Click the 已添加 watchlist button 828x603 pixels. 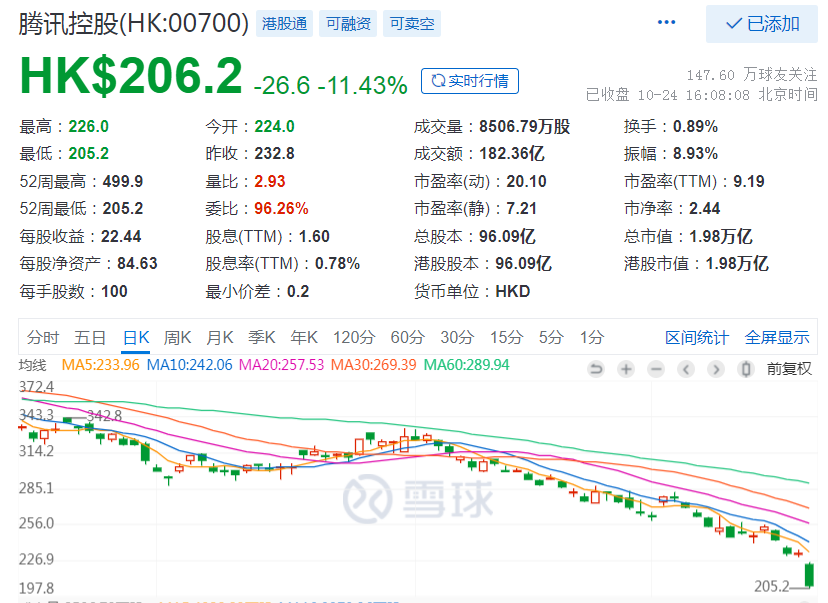(x=761, y=24)
